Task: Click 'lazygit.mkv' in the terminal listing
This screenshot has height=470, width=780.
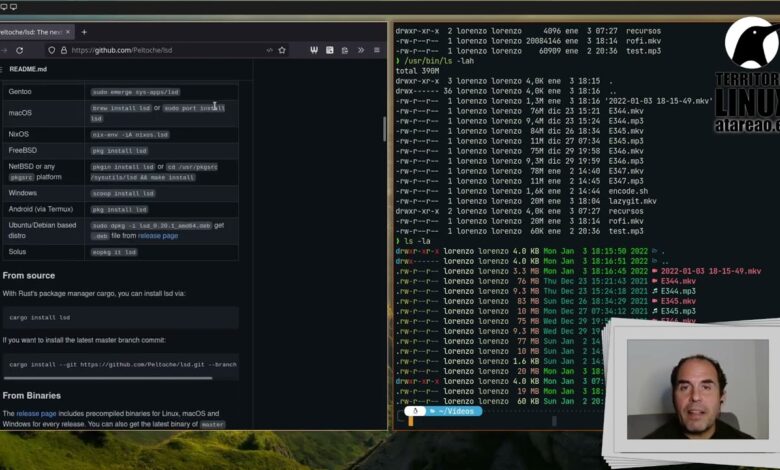Action: tap(632, 201)
